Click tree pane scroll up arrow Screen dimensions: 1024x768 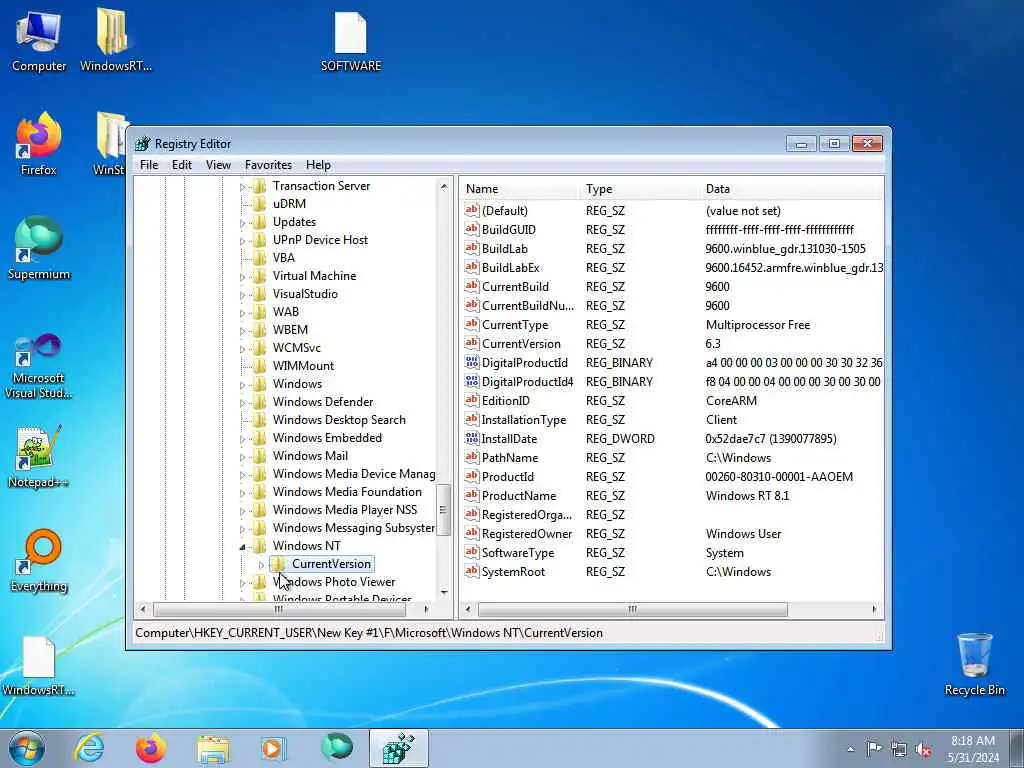point(444,186)
